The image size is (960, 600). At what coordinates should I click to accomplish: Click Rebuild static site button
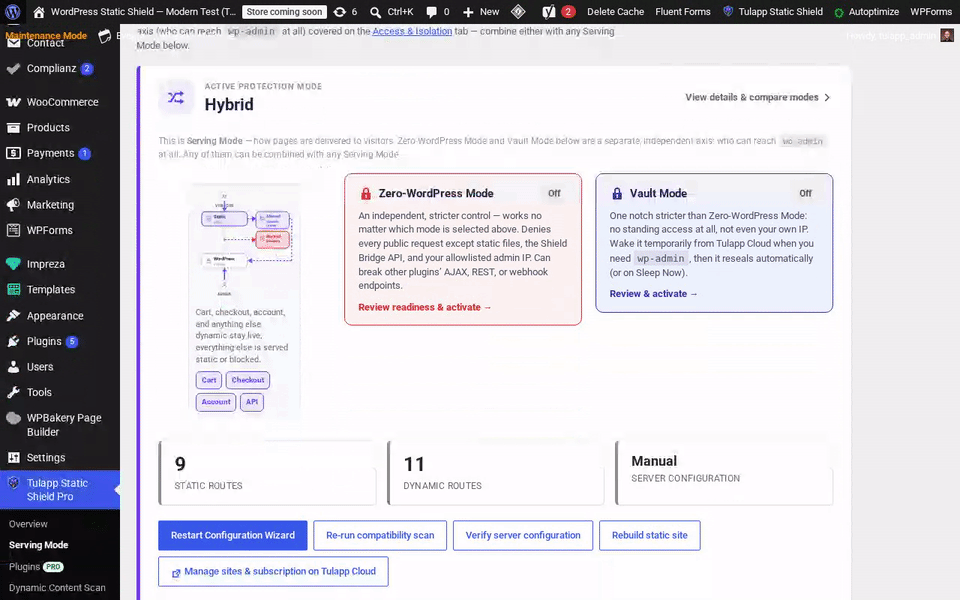pyautogui.click(x=650, y=536)
